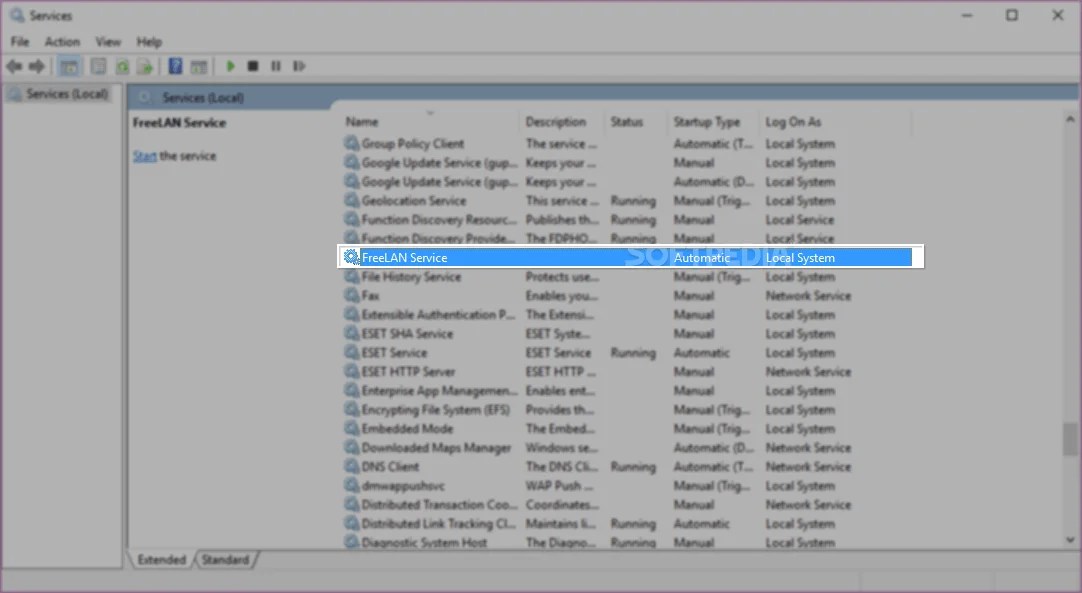
Task: Open the Action menu
Action: [x=62, y=42]
